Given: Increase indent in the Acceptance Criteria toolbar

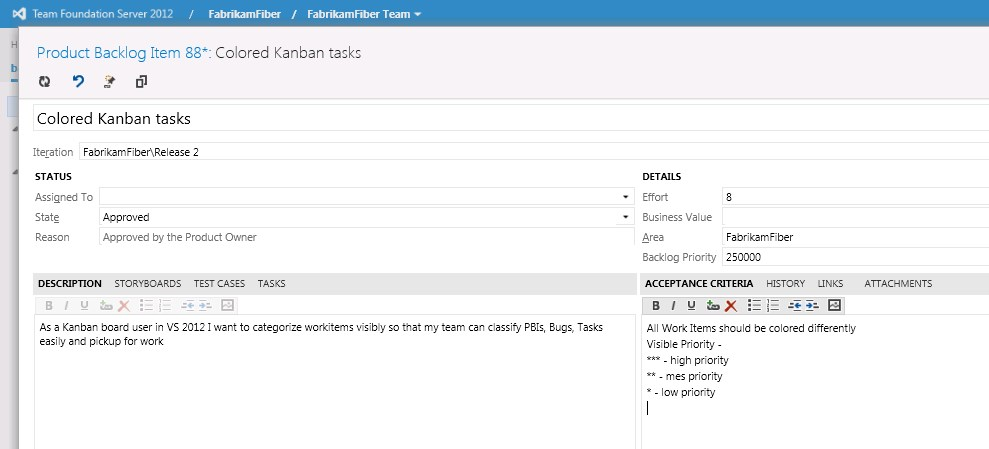Looking at the screenshot, I should tap(812, 306).
